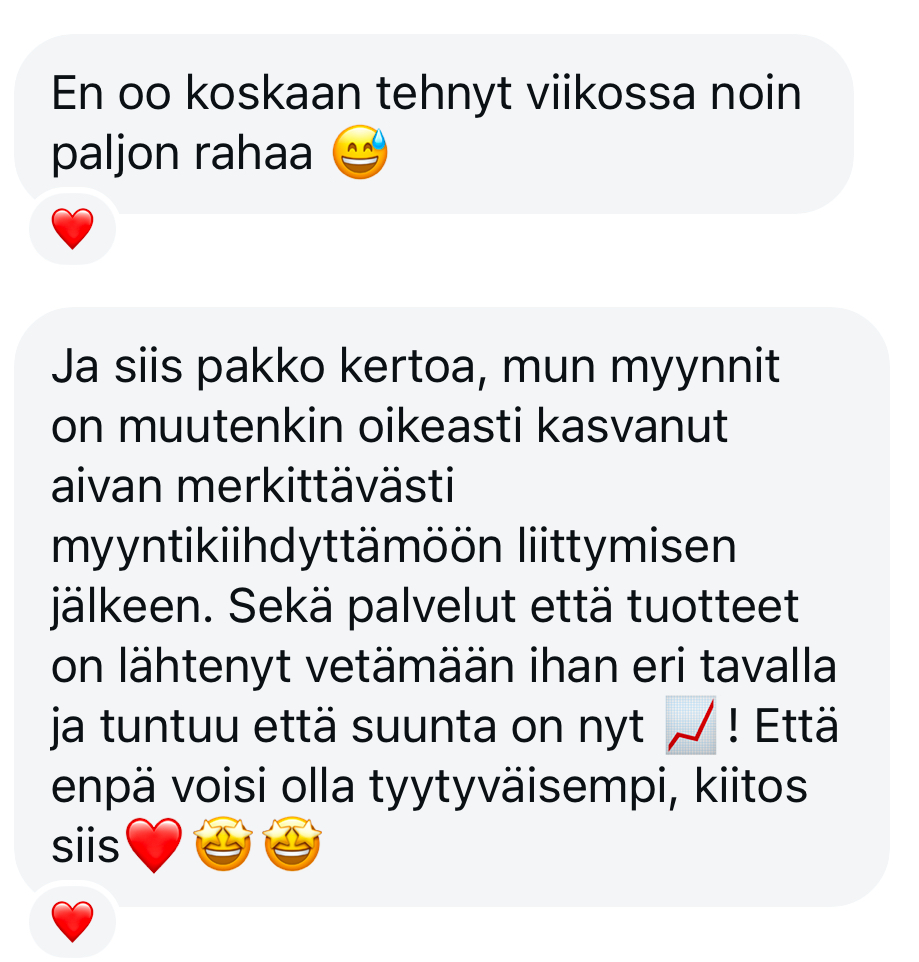The height and width of the screenshot is (962, 919).
Task: Select the 'En oo koskaan tehnyt' message bubble
Action: click(434, 124)
